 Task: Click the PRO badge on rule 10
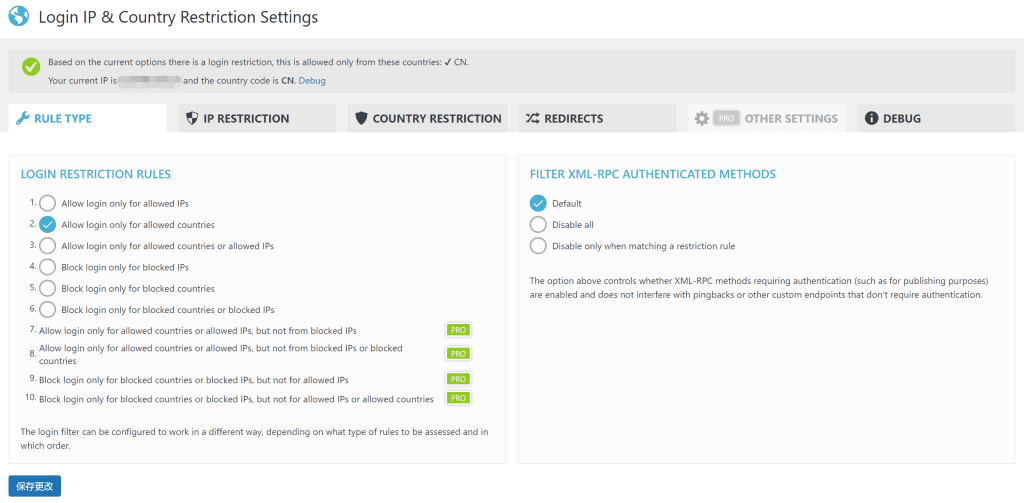[x=458, y=398]
